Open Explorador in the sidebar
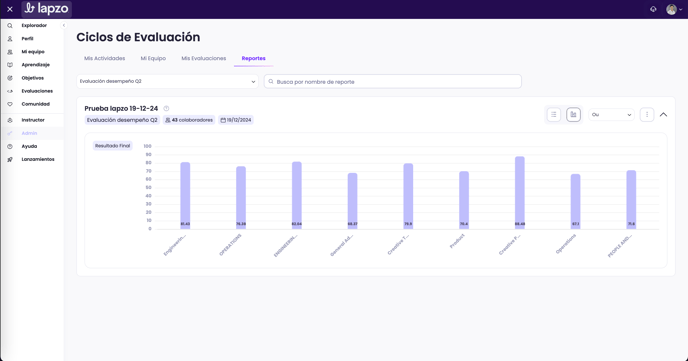Image resolution: width=688 pixels, height=361 pixels. click(x=33, y=25)
